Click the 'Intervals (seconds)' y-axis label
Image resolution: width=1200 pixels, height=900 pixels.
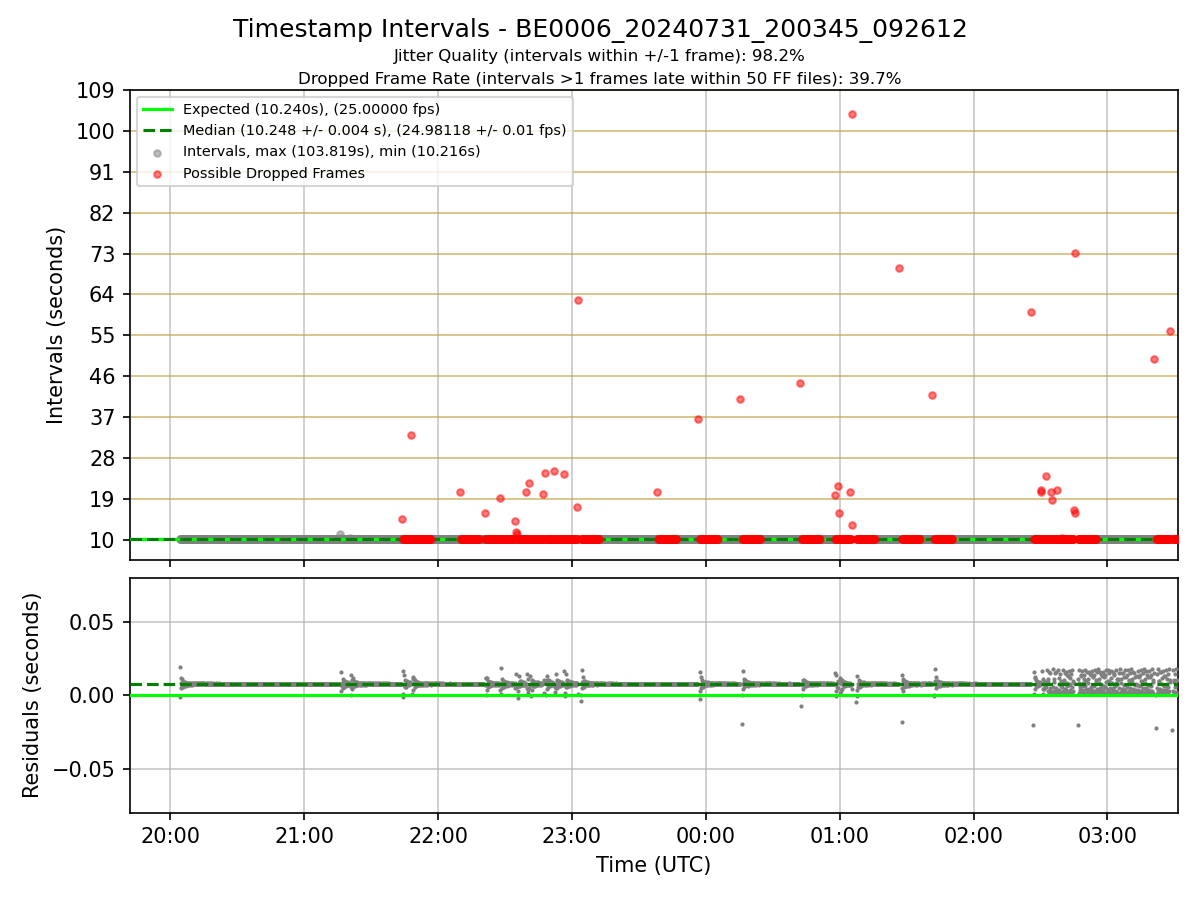point(56,325)
